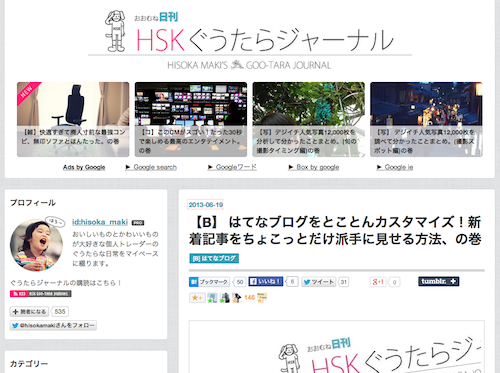The height and width of the screenshot is (373, 500).
Task: Click the カテゴリー section heading
Action: pyautogui.click(x=29, y=363)
